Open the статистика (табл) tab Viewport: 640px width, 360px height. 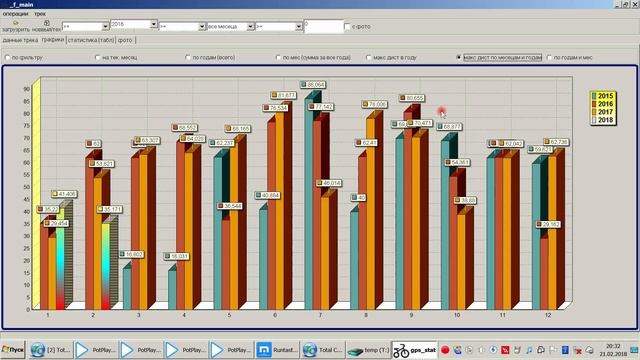(x=91, y=40)
